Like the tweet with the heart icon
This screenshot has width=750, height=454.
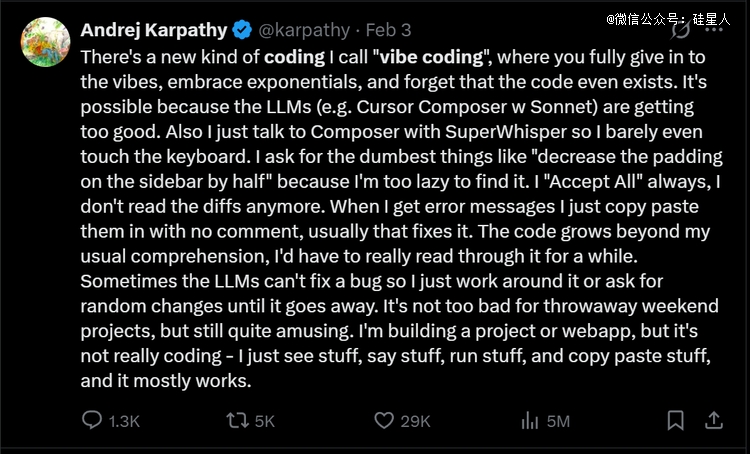point(384,421)
